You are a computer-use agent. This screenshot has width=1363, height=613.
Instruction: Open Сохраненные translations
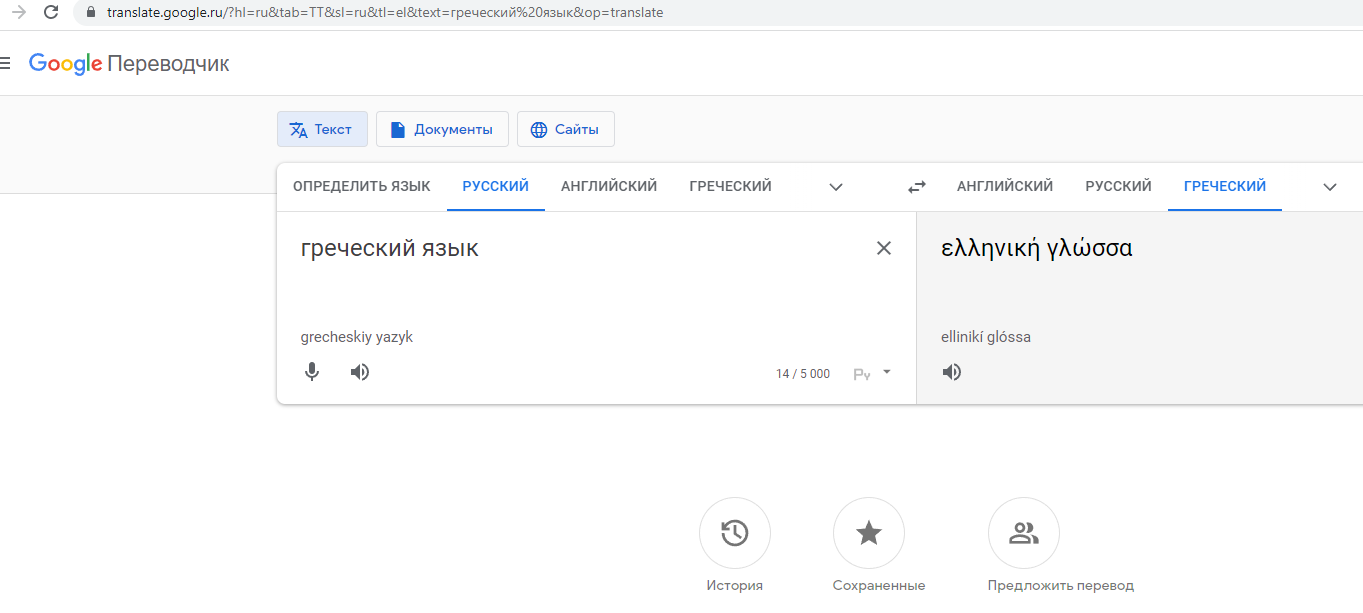pyautogui.click(x=869, y=533)
